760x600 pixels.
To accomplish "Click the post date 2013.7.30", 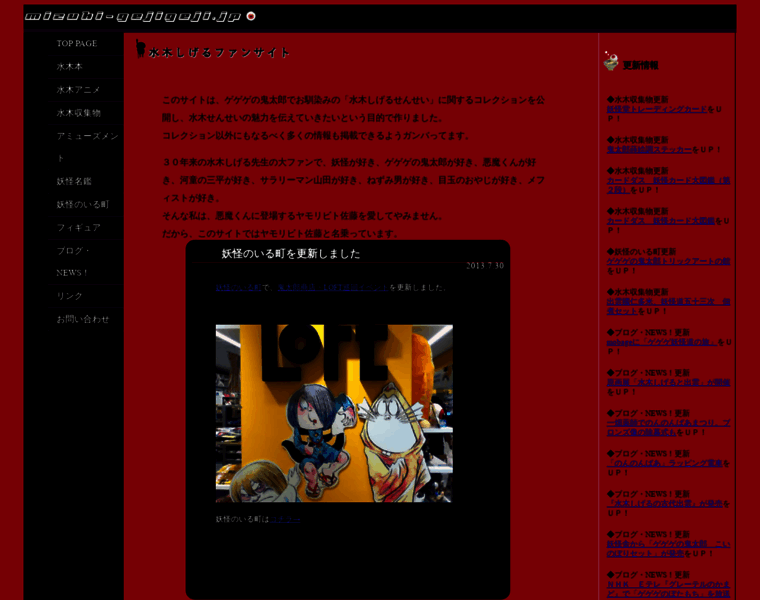I will pos(485,266).
